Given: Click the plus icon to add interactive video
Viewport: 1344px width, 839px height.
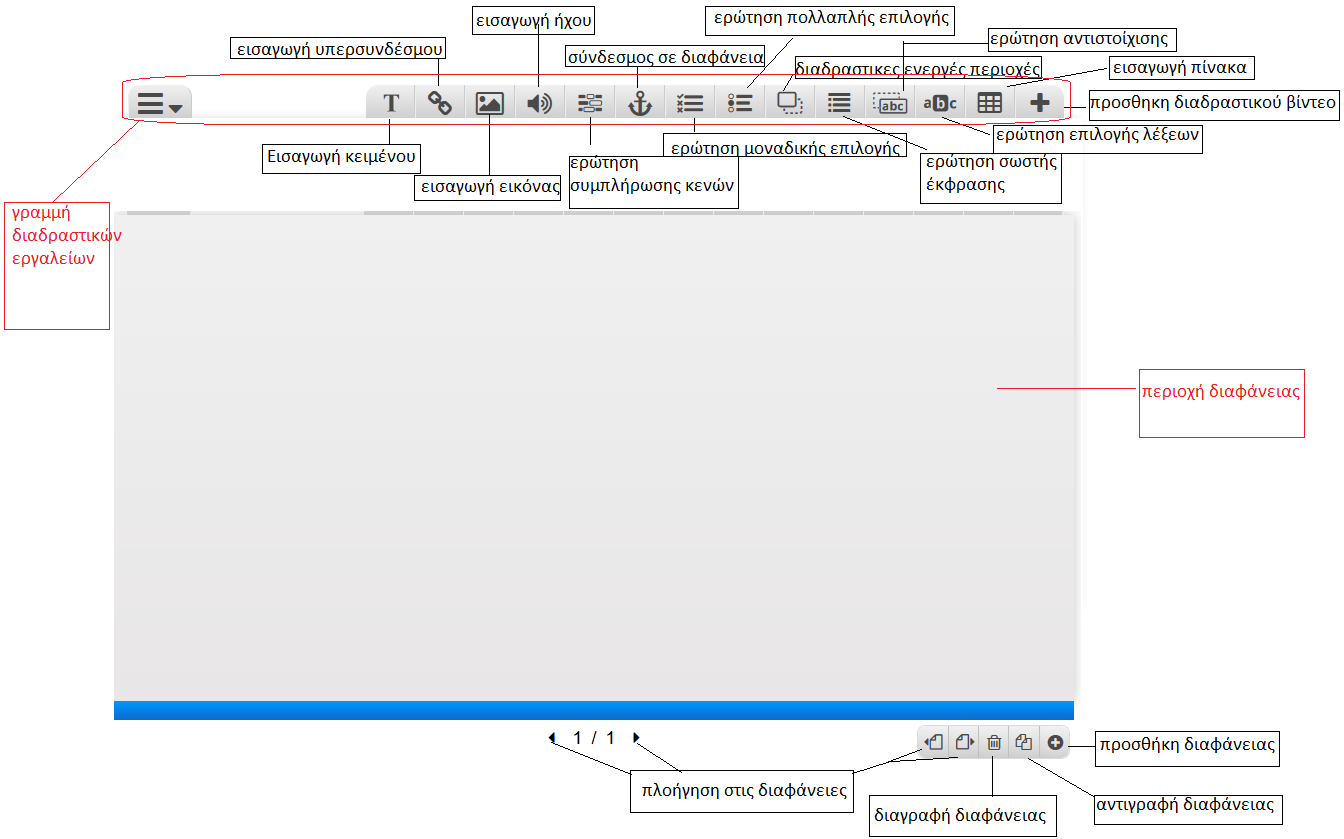Looking at the screenshot, I should pos(1040,103).
